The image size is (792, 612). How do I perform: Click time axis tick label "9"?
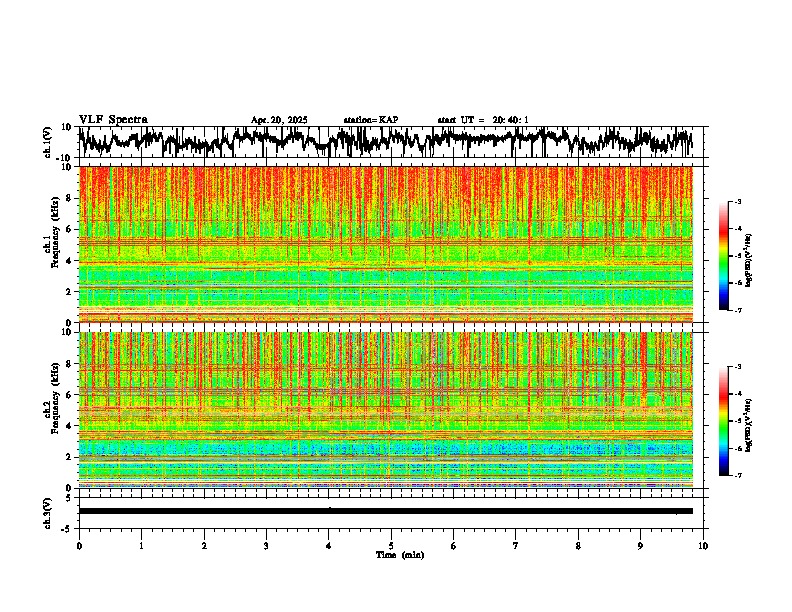pyautogui.click(x=640, y=546)
